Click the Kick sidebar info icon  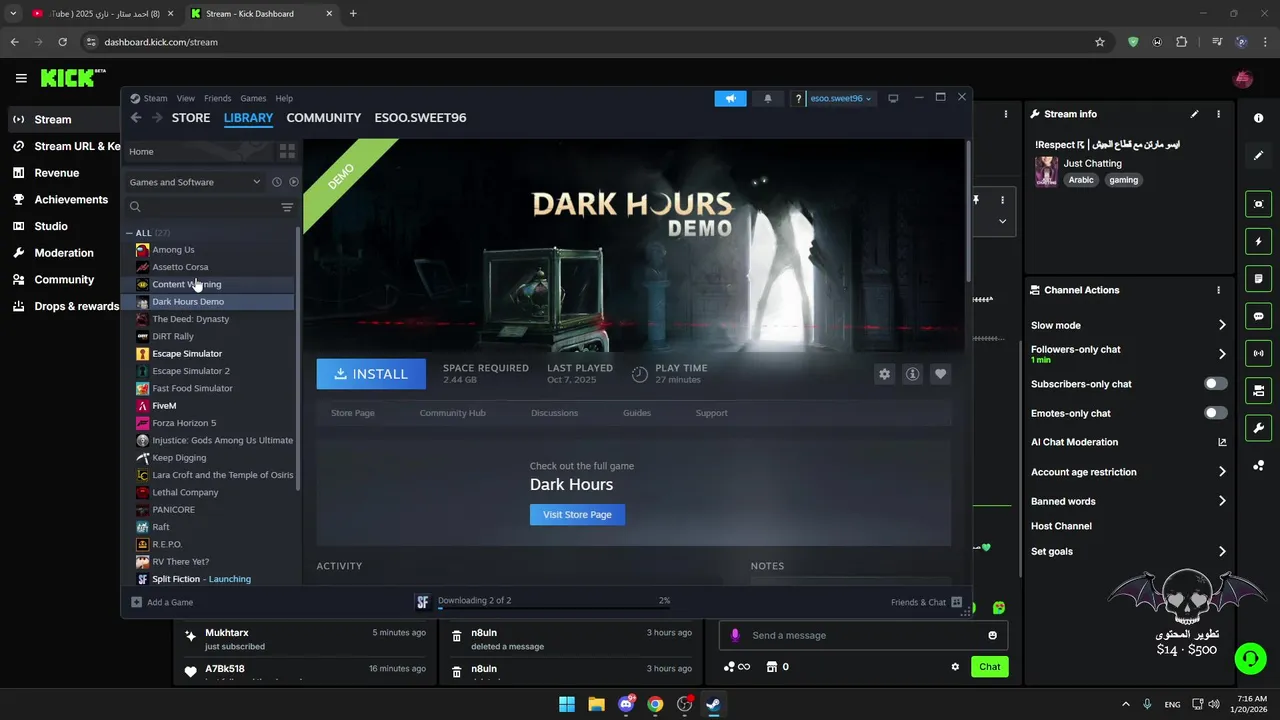pyautogui.click(x=1258, y=118)
